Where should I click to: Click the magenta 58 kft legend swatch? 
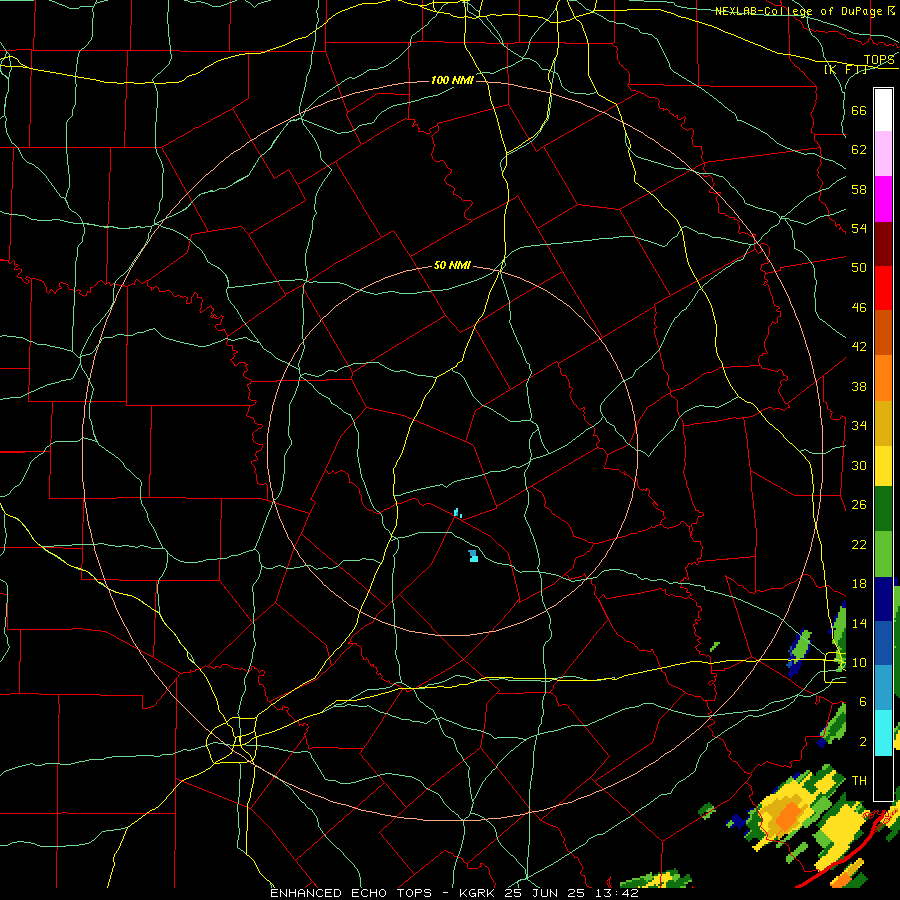coord(883,199)
